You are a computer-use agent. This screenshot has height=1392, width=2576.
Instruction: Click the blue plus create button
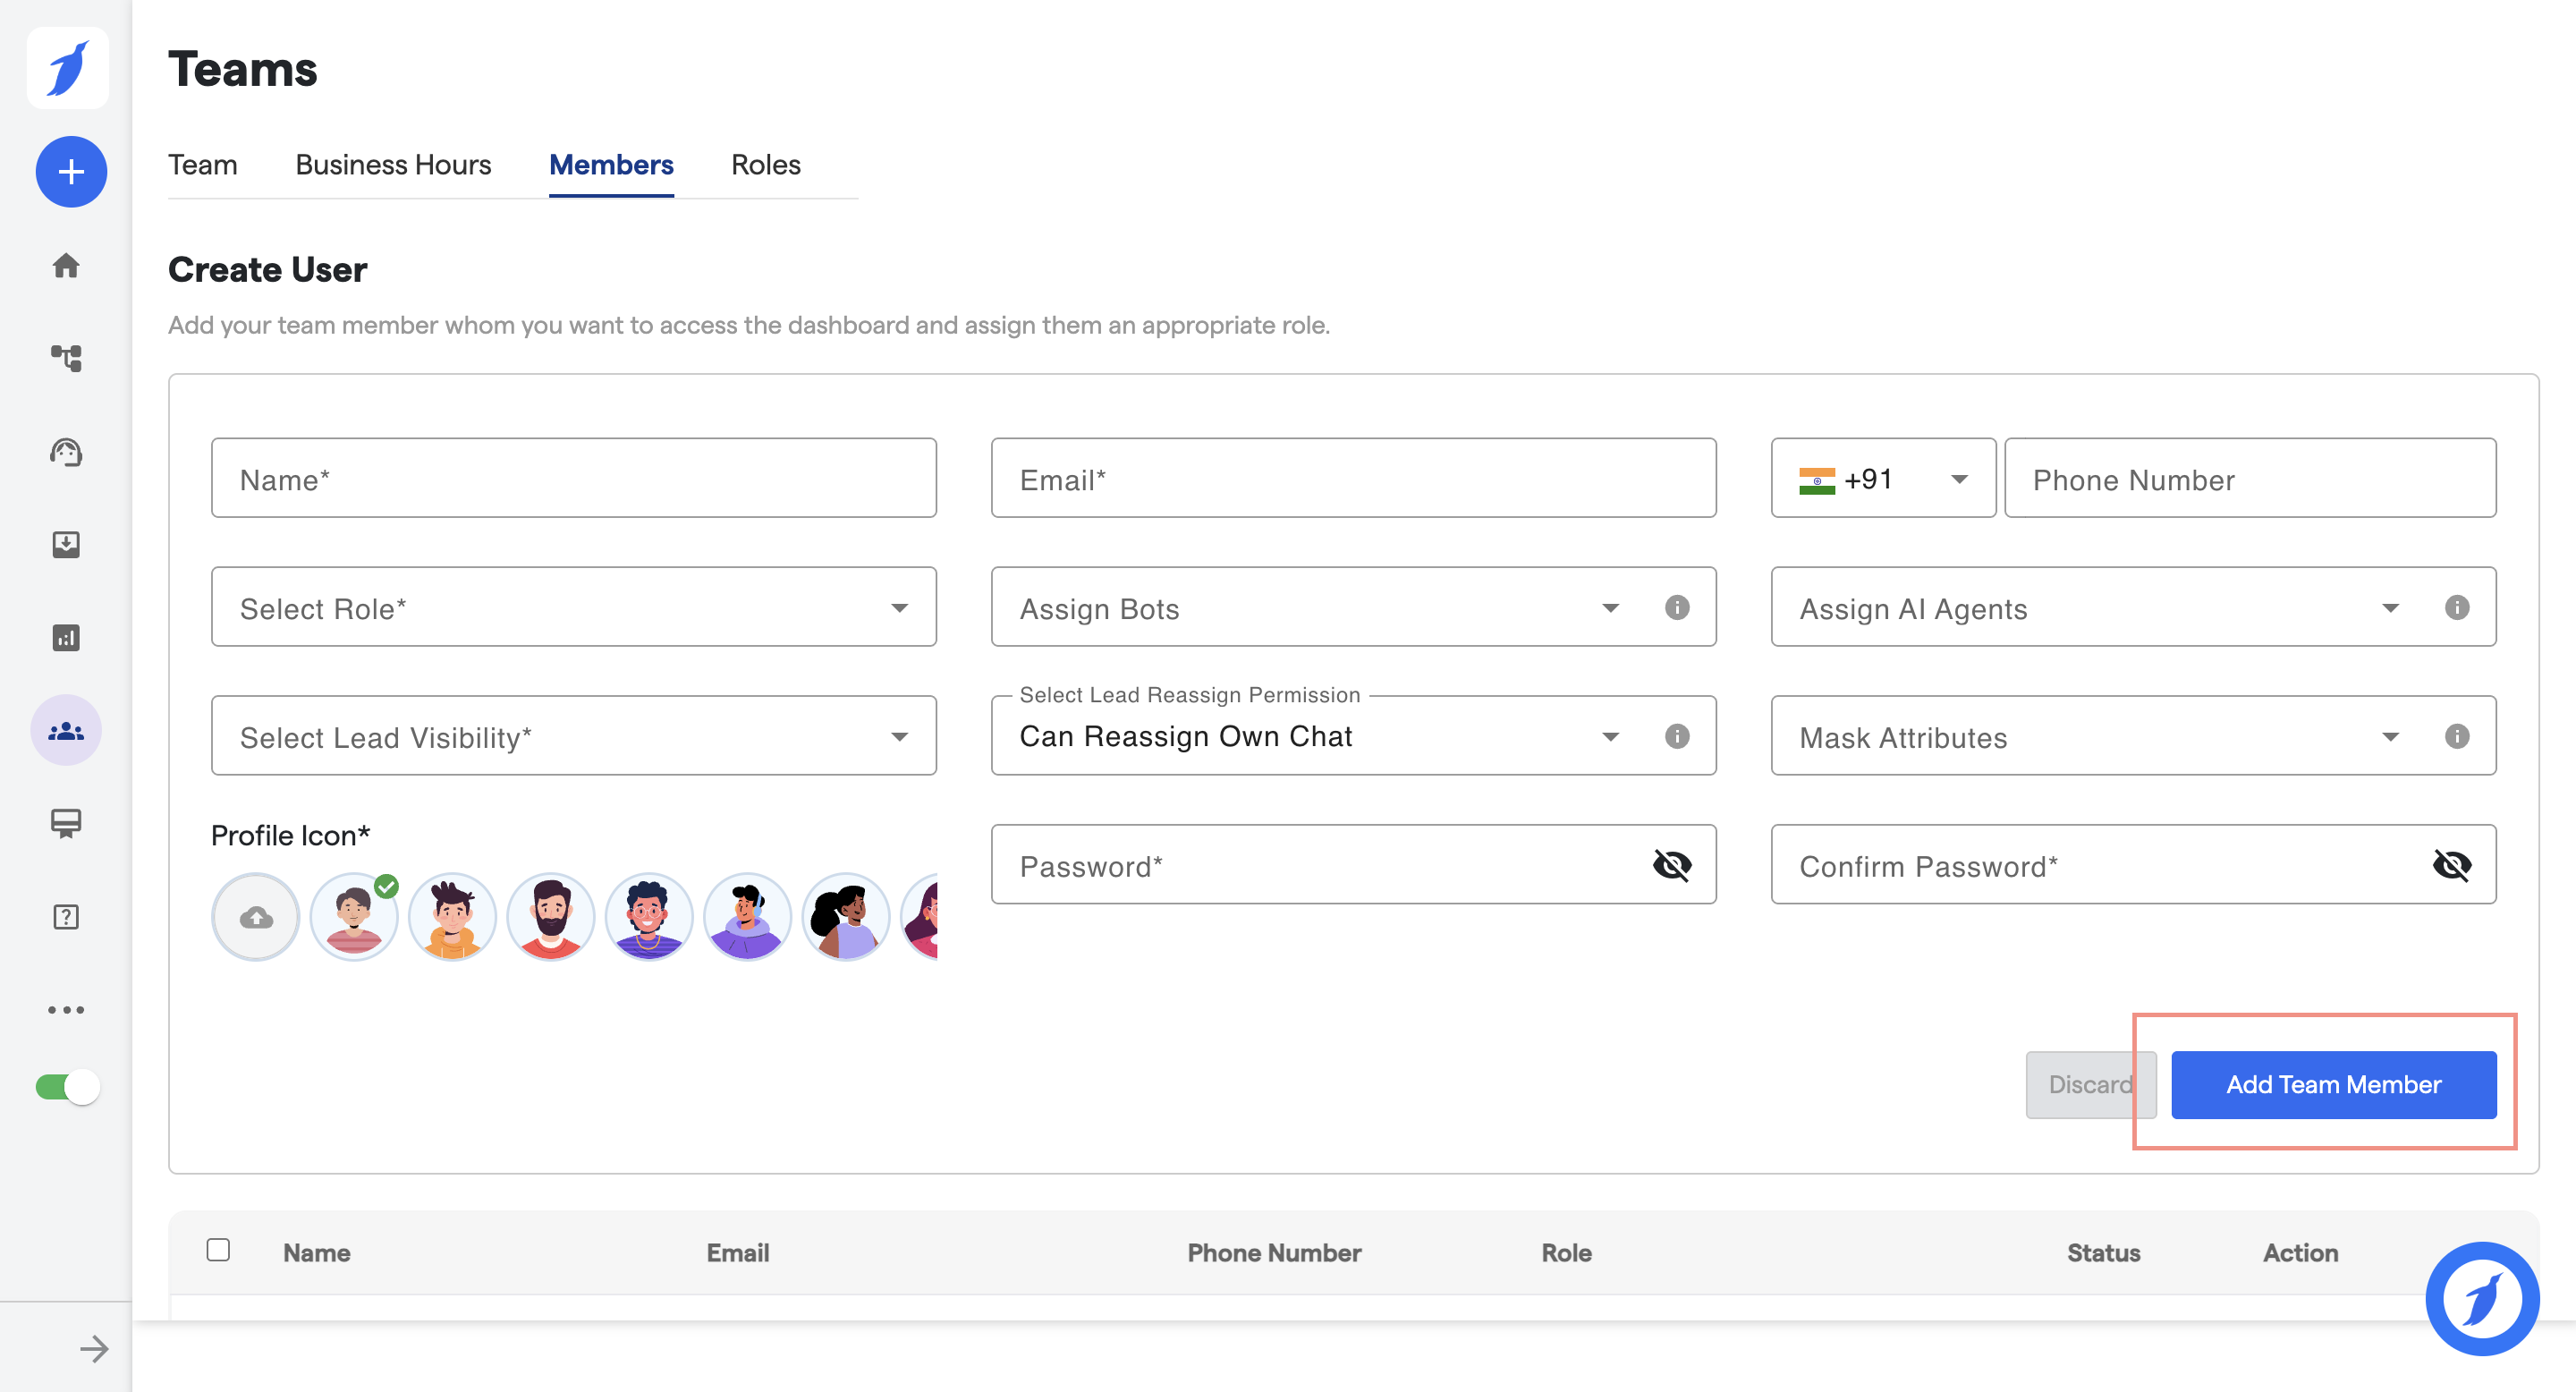[x=71, y=172]
